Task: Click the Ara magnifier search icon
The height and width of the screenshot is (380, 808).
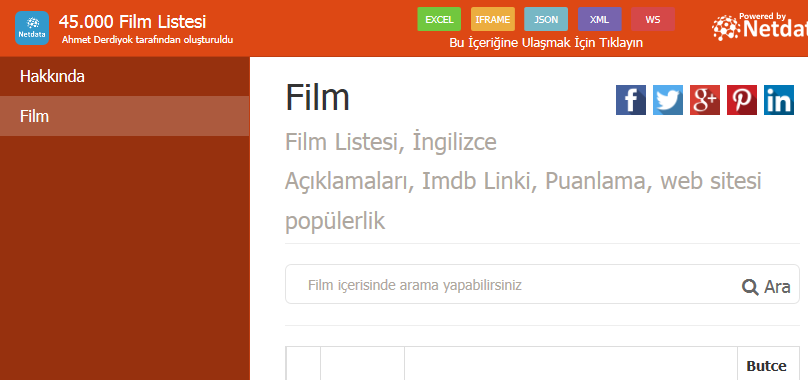Action: pos(750,287)
